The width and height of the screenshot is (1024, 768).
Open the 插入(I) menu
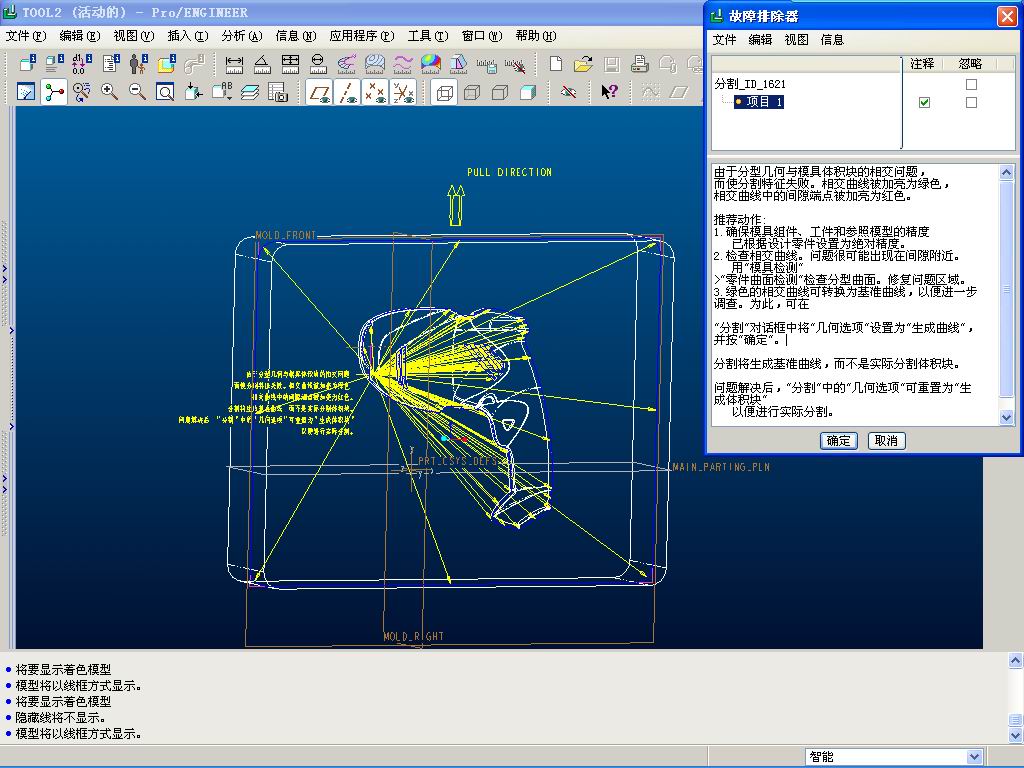188,36
